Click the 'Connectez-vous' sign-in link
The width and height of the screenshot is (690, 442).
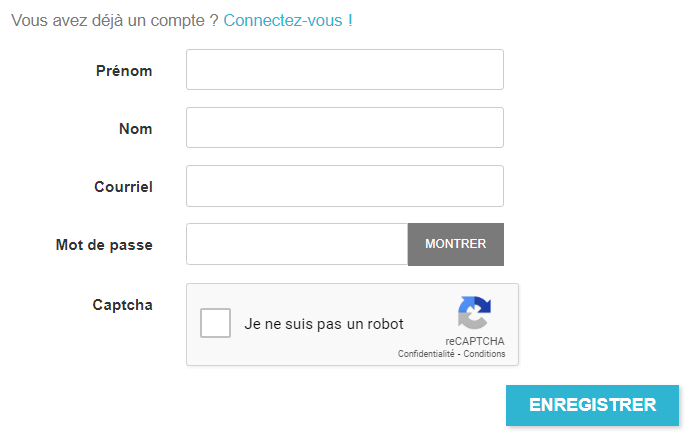coord(283,20)
